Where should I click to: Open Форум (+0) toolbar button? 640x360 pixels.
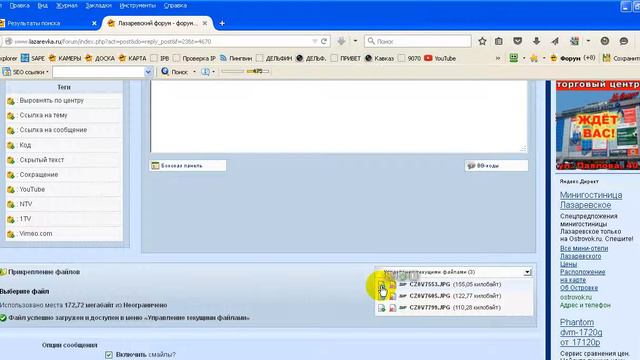(x=573, y=58)
